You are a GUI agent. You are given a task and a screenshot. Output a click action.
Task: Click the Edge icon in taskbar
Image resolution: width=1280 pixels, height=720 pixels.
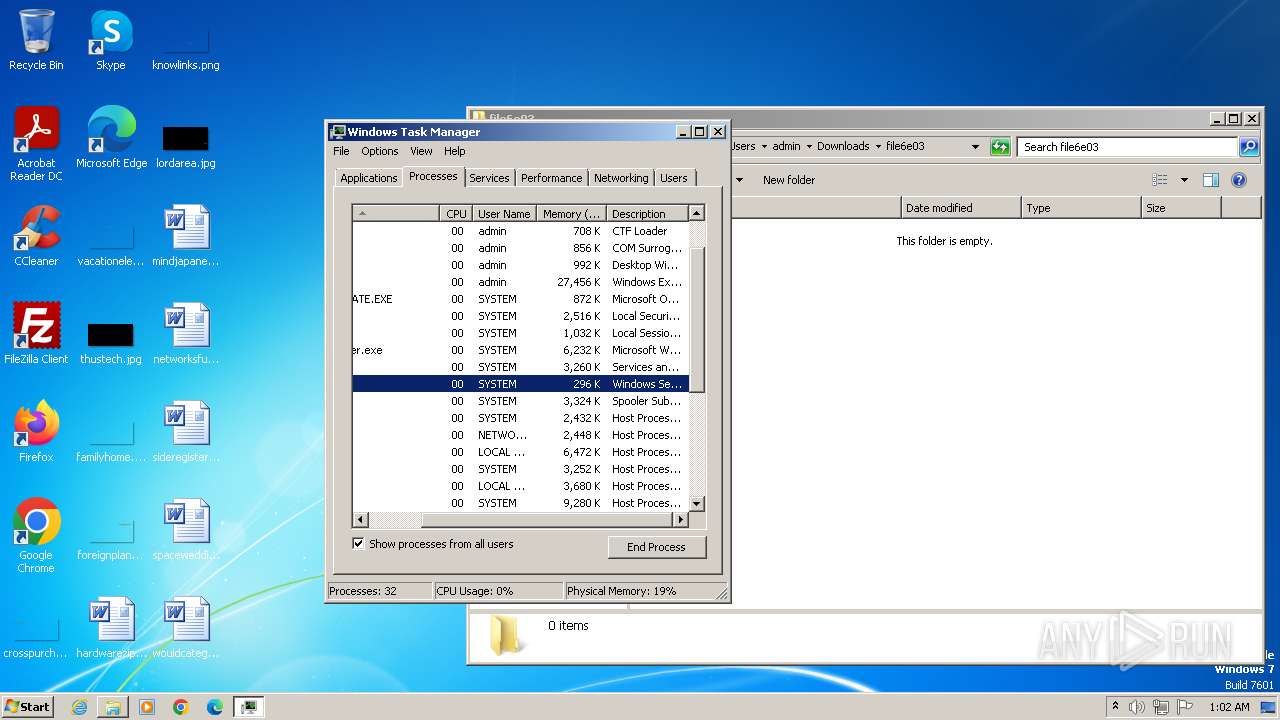(215, 707)
